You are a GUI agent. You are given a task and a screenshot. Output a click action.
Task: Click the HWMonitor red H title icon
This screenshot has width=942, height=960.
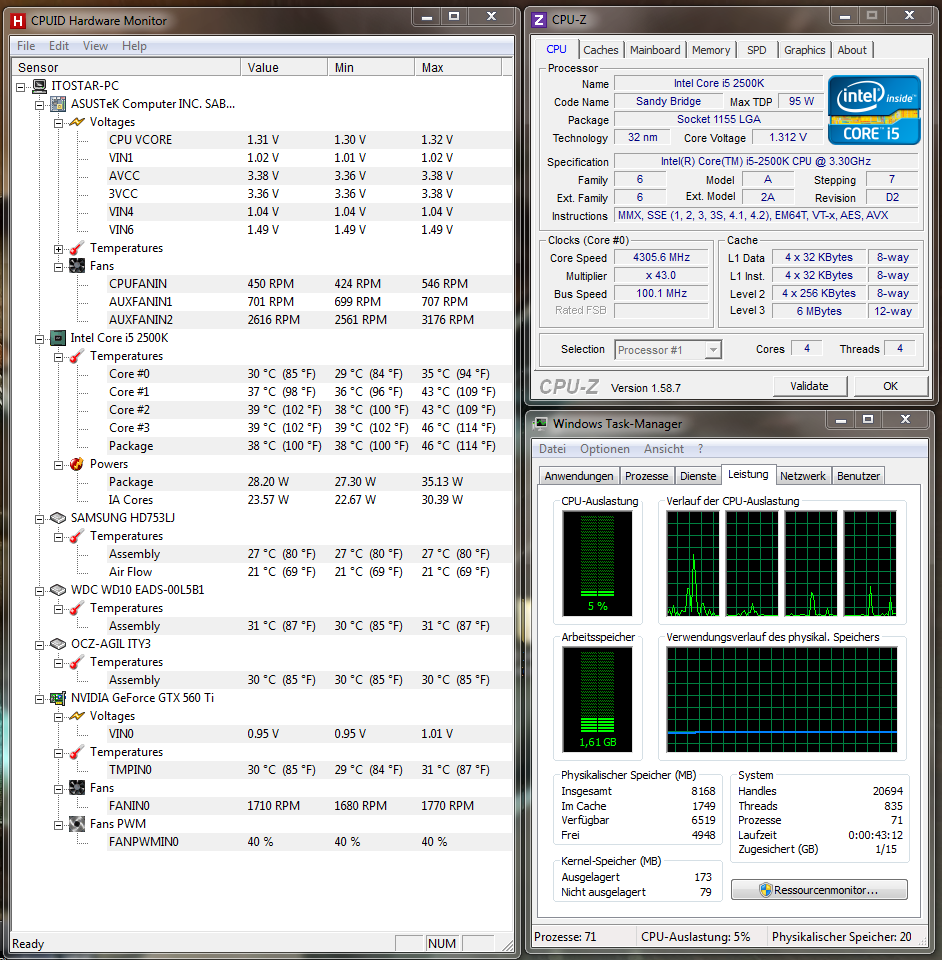coord(18,21)
